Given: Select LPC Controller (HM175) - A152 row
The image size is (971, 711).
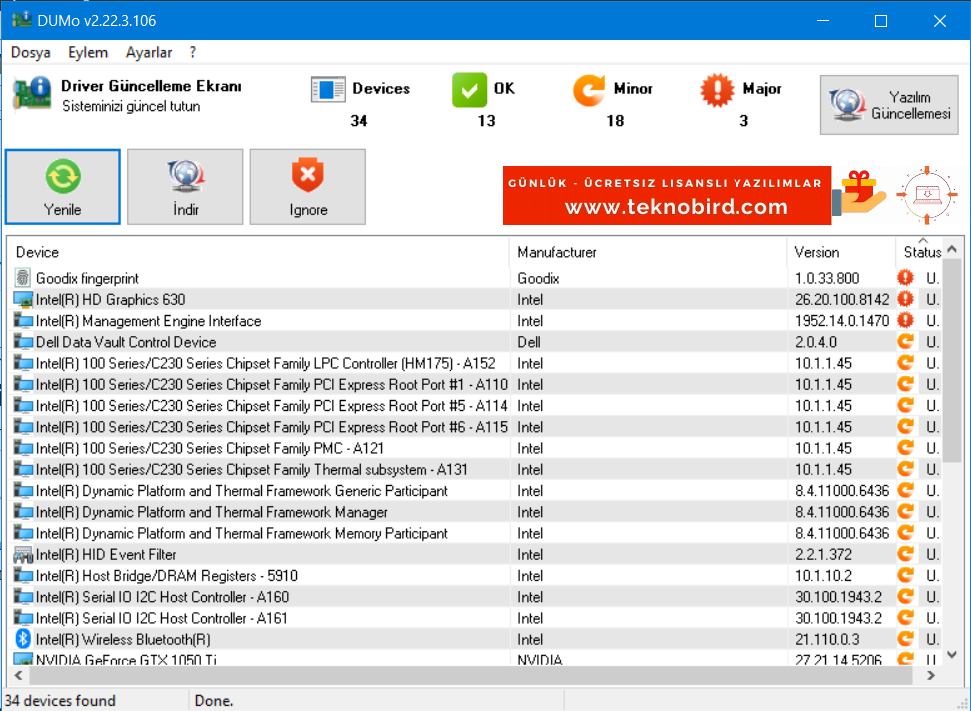Looking at the screenshot, I should [x=474, y=363].
